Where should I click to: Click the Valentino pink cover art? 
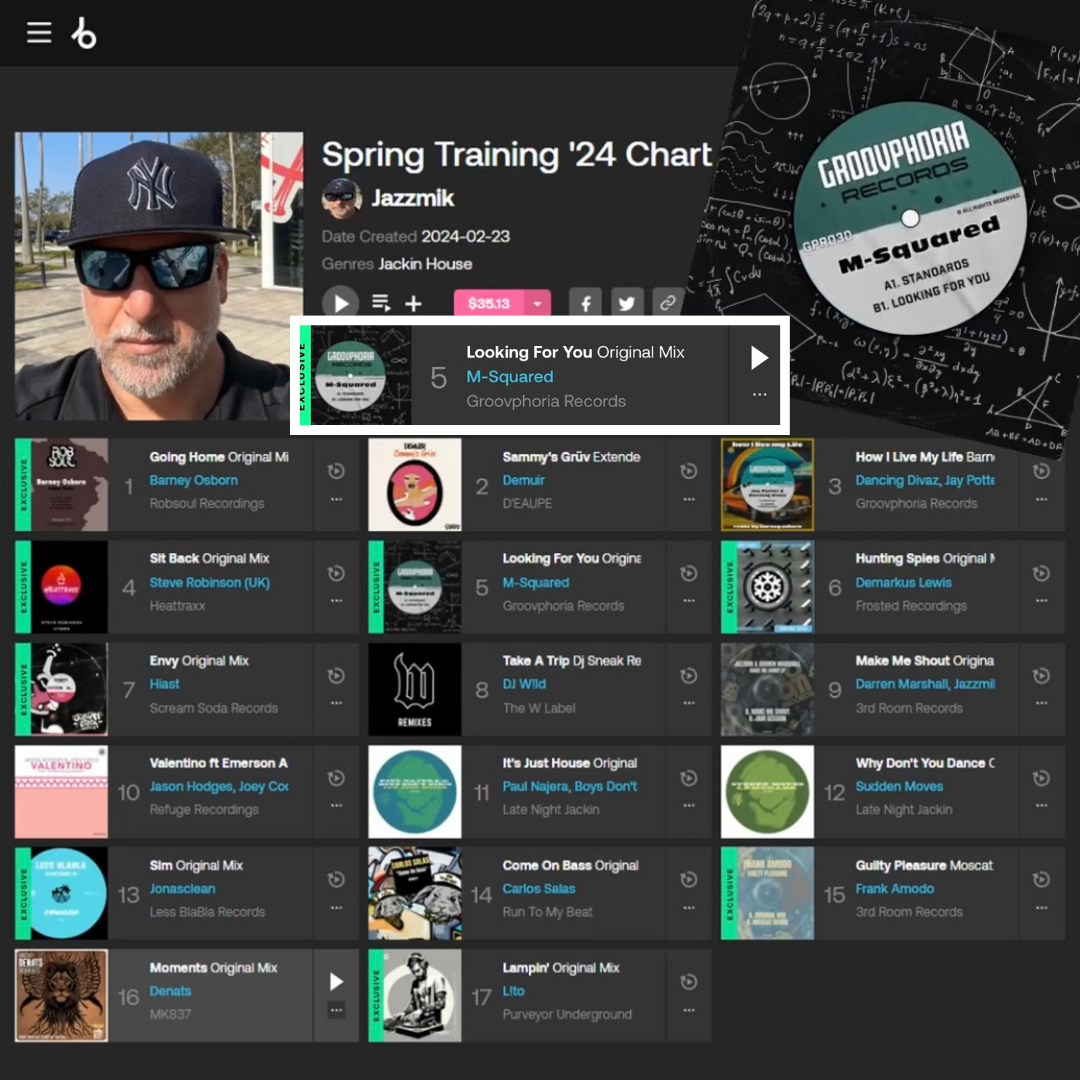click(x=61, y=791)
